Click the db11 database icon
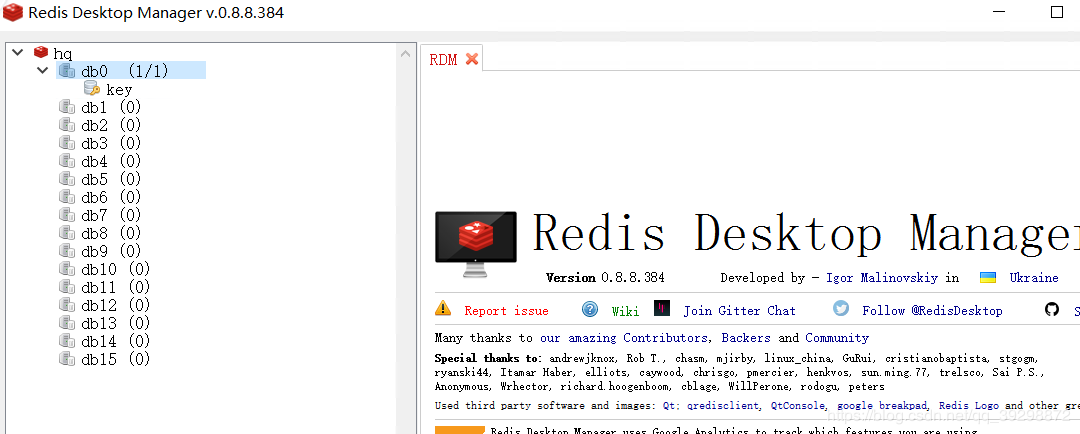This screenshot has width=1080, height=434. 67,286
